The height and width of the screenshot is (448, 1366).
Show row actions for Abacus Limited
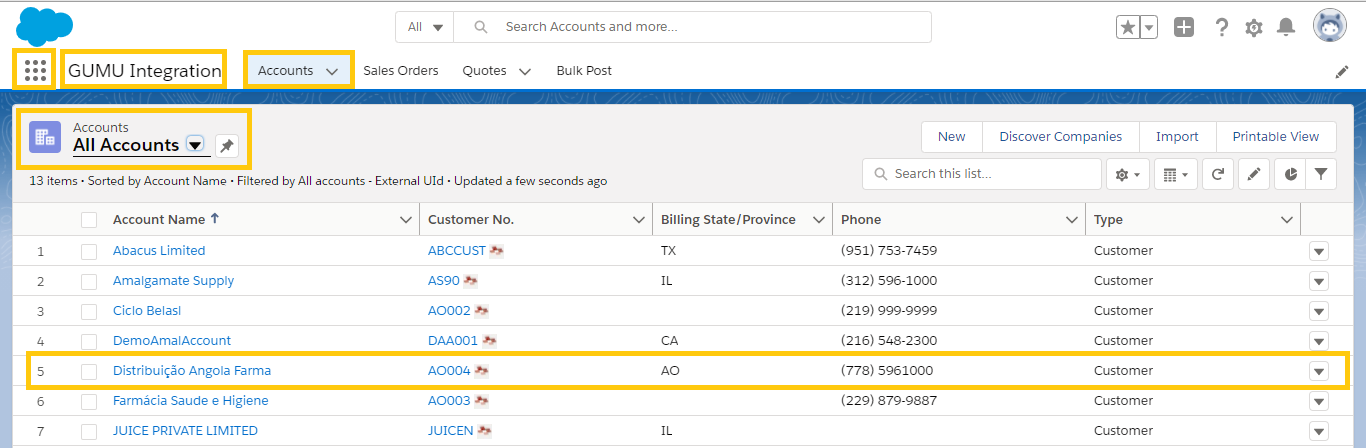point(1319,252)
